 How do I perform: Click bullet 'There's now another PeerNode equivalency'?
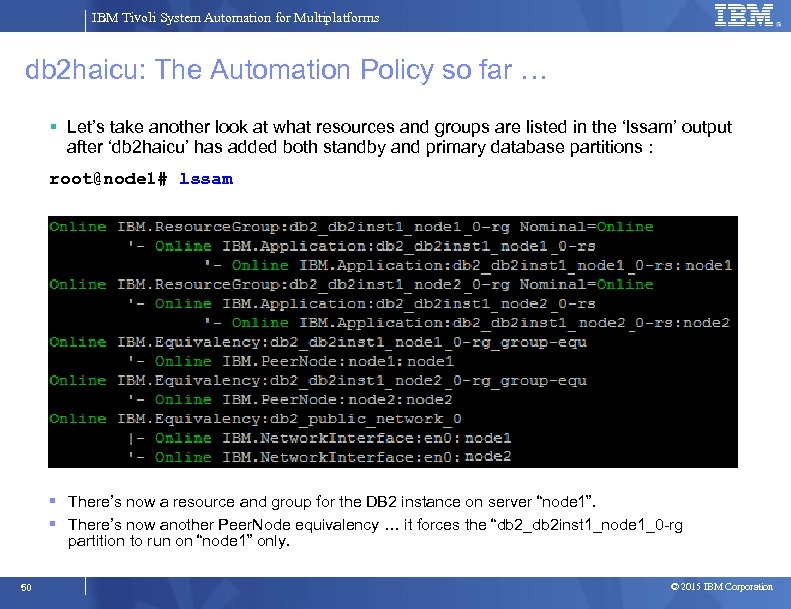coord(375,532)
